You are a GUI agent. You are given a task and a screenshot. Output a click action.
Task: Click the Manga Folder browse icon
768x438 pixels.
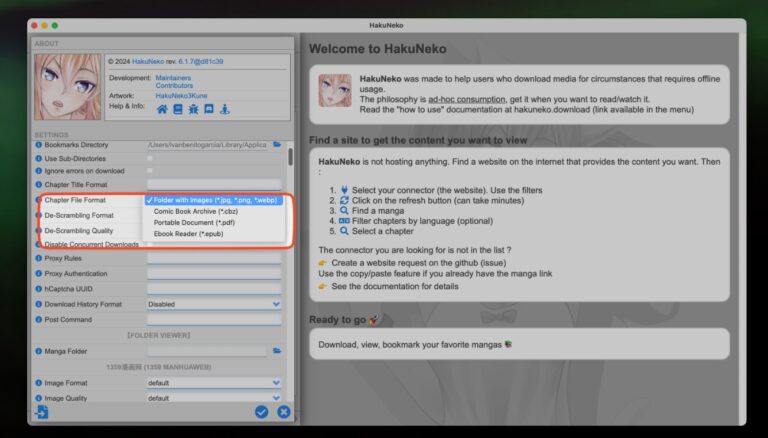click(277, 351)
